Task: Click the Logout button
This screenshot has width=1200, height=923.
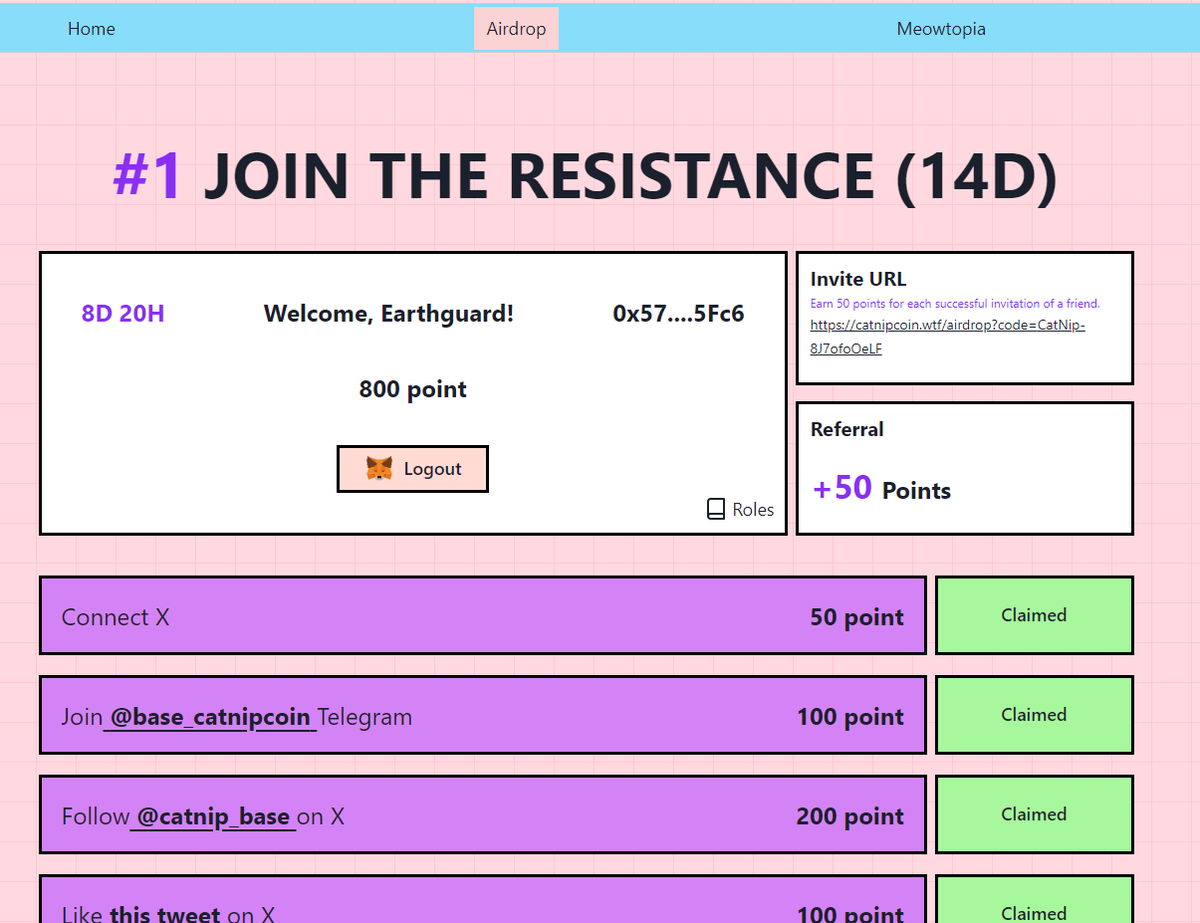Action: tap(412, 469)
